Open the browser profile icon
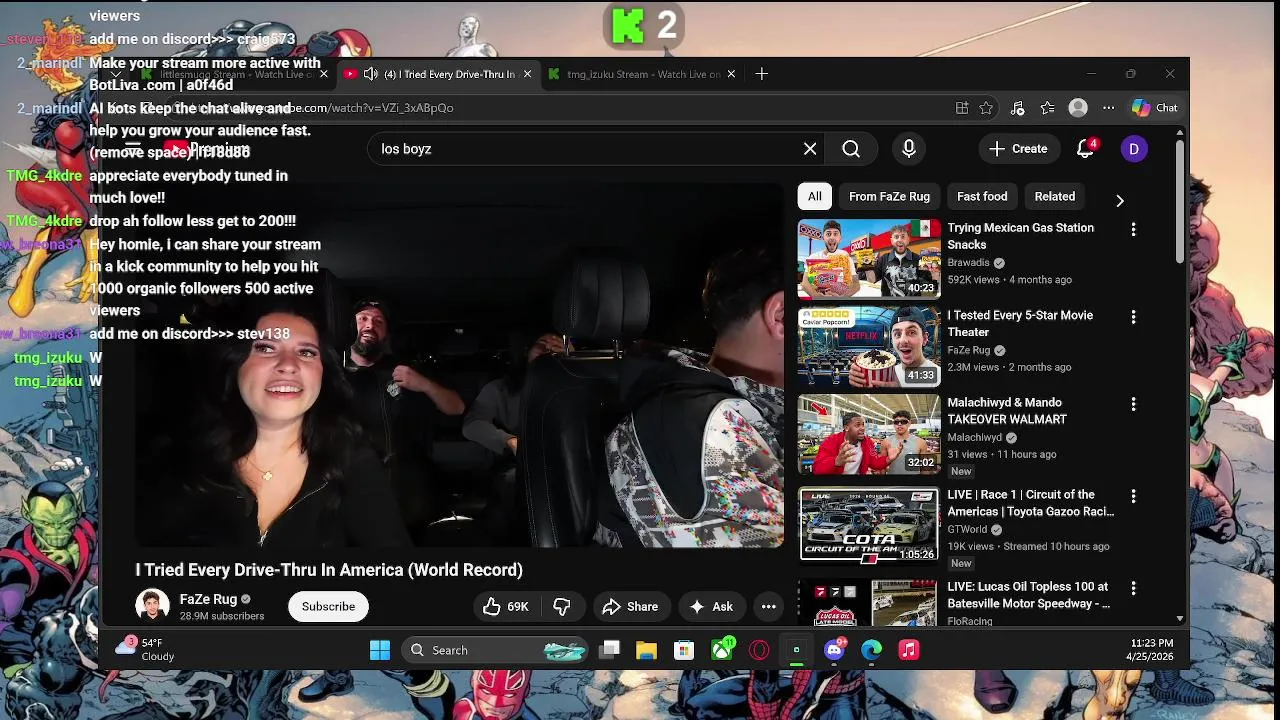1280x720 pixels. [1078, 108]
